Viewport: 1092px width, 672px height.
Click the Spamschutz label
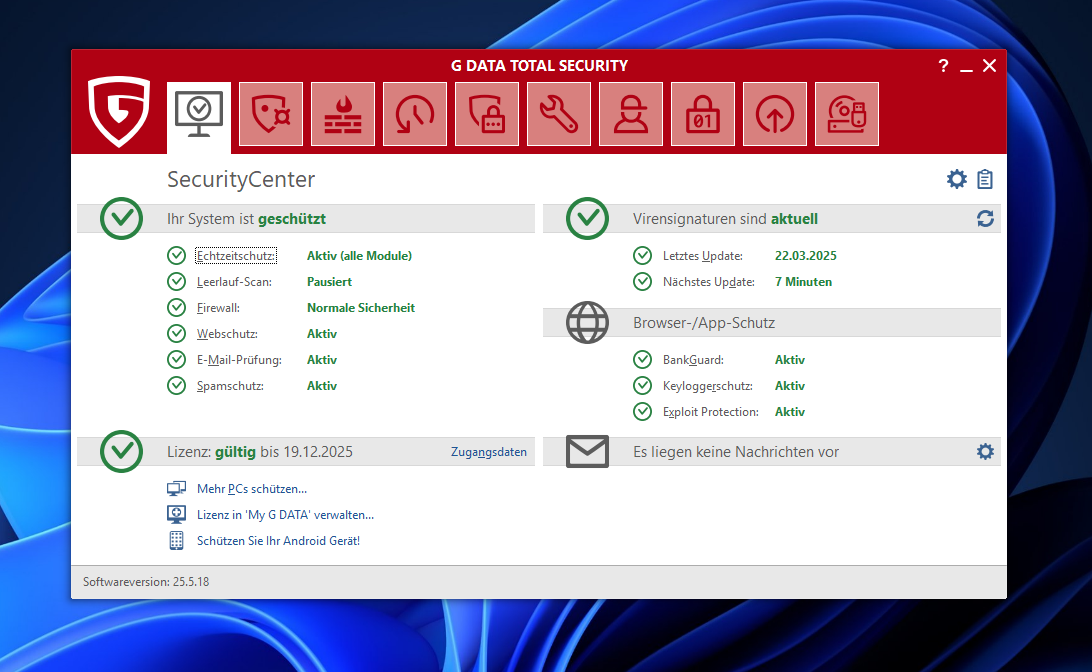(230, 385)
